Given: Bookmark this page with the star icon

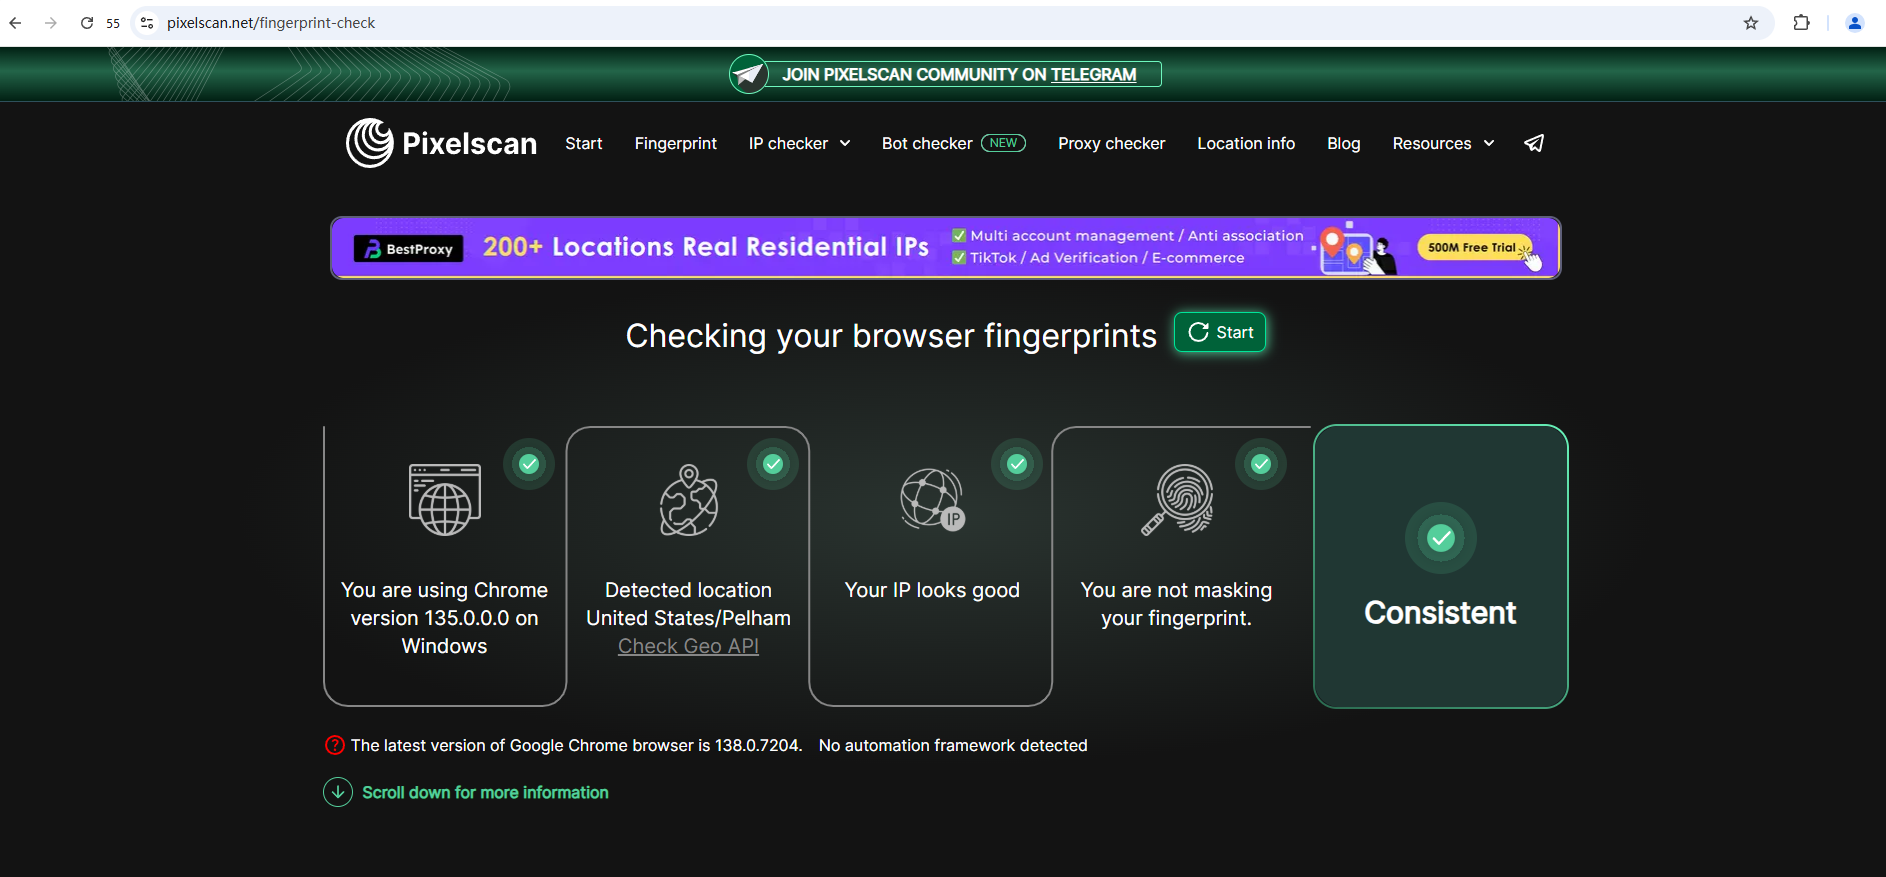Looking at the screenshot, I should click(x=1750, y=23).
